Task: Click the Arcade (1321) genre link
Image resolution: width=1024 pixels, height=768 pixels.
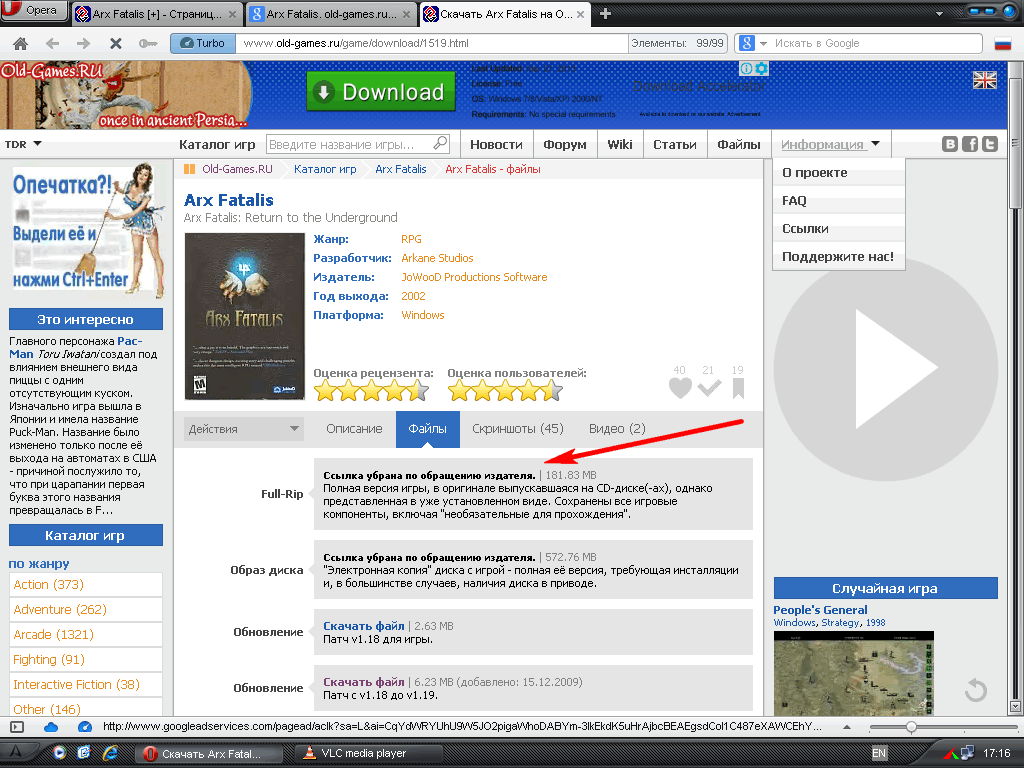Action: coord(54,634)
